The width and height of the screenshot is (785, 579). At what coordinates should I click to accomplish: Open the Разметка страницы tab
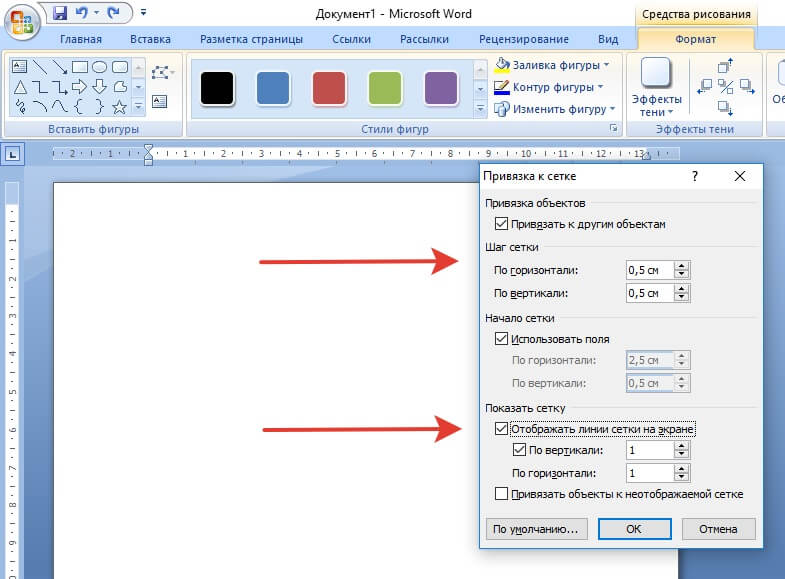point(251,39)
